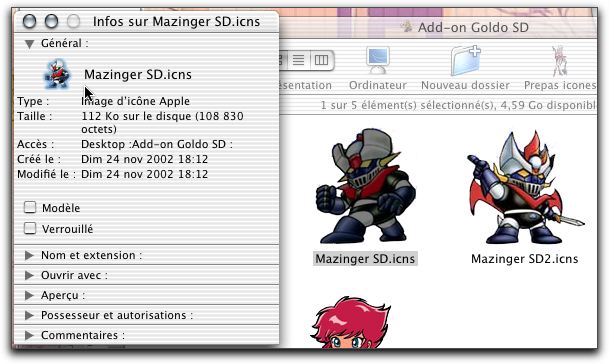
Task: Select the Mazinger SD2.icns file icon
Action: point(525,187)
